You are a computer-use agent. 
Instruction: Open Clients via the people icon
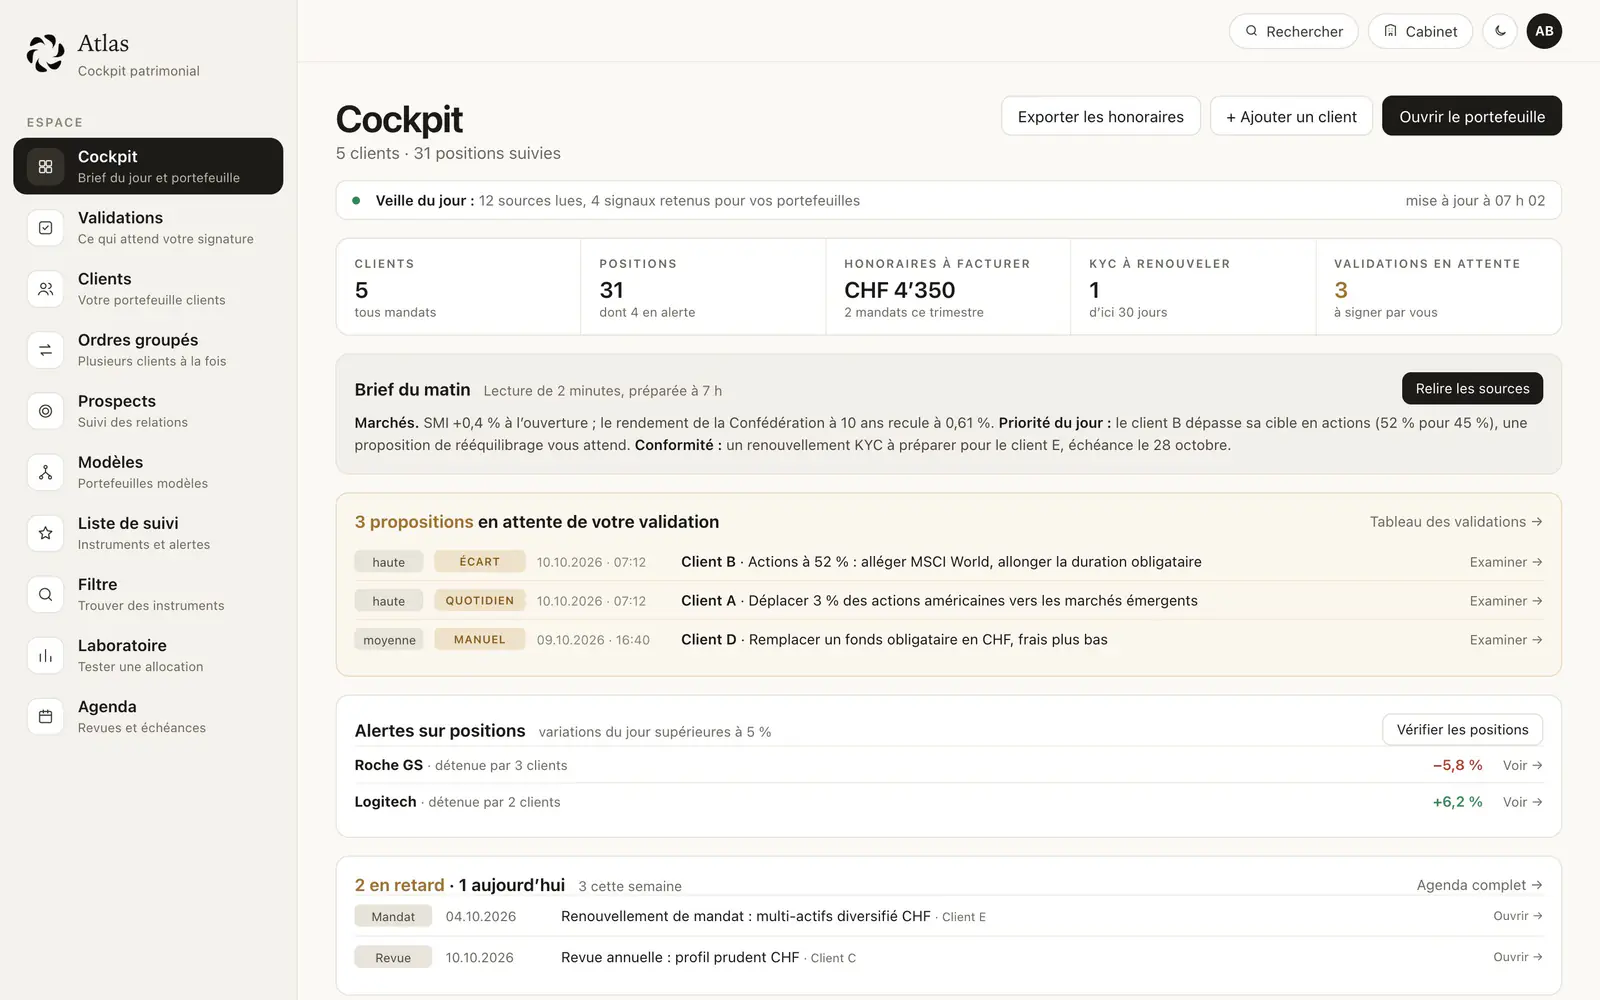[45, 289]
